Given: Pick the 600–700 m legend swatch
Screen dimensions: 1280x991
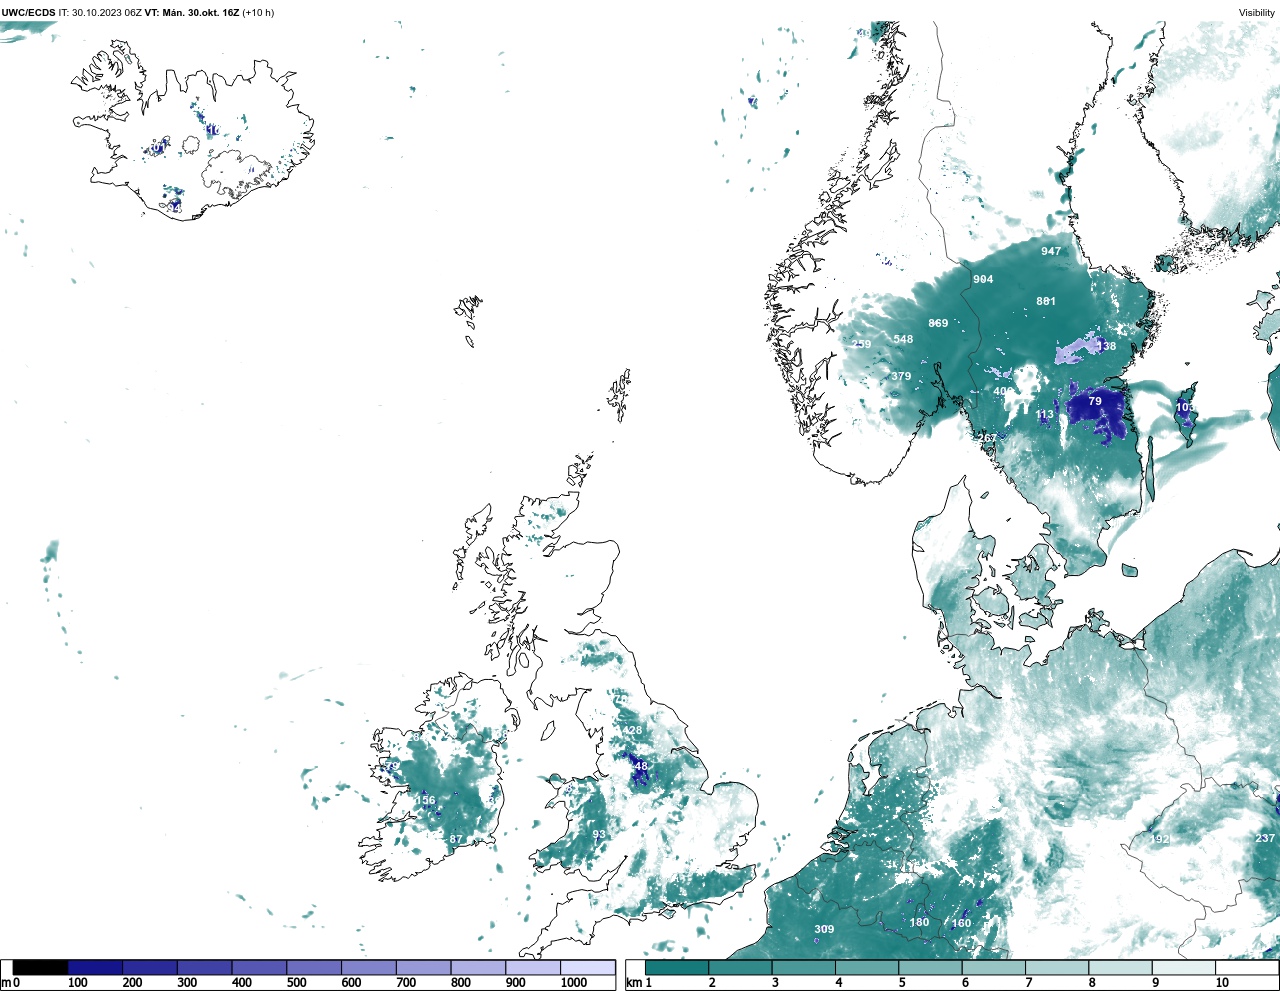Looking at the screenshot, I should click(369, 968).
